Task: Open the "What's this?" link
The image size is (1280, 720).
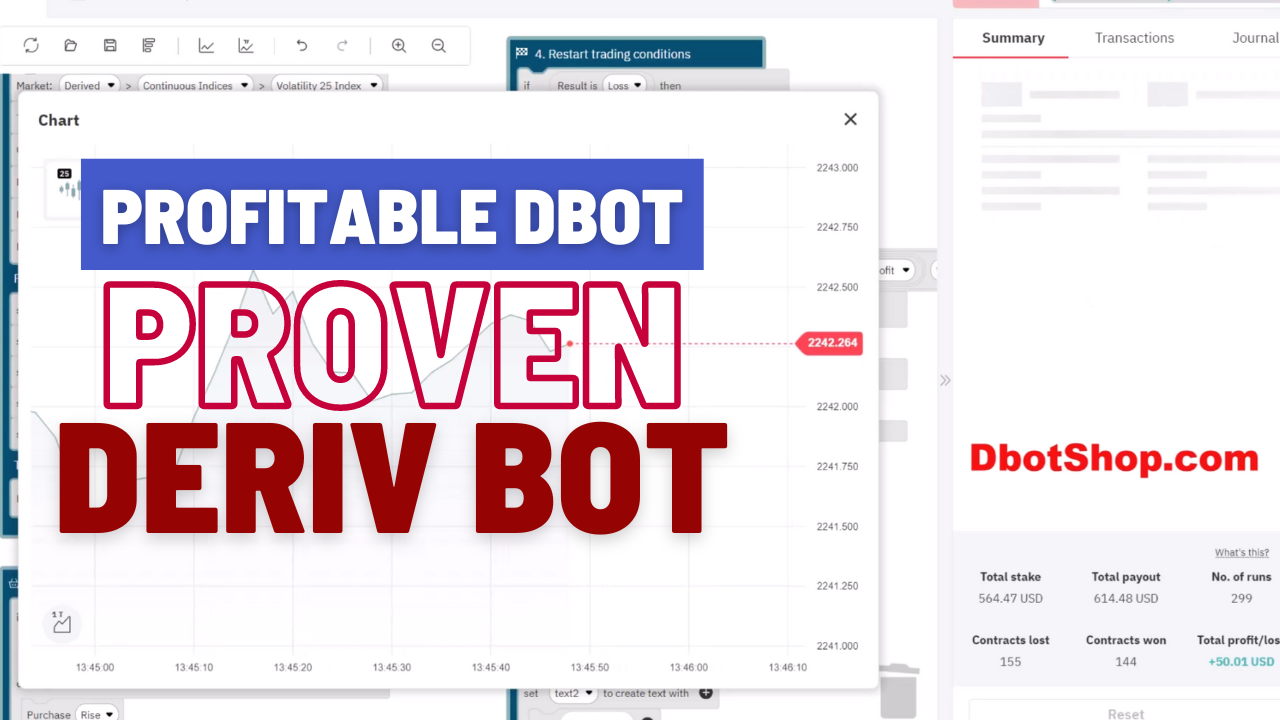Action: pyautogui.click(x=1241, y=552)
